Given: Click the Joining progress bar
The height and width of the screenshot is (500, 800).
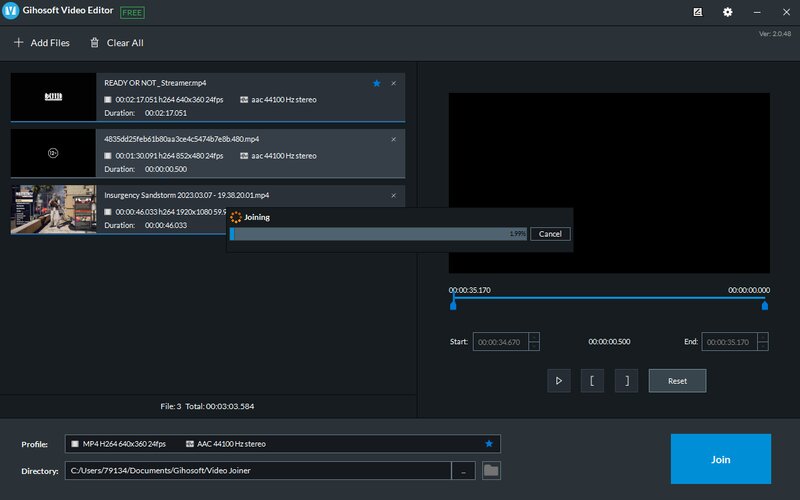Looking at the screenshot, I should tap(378, 234).
